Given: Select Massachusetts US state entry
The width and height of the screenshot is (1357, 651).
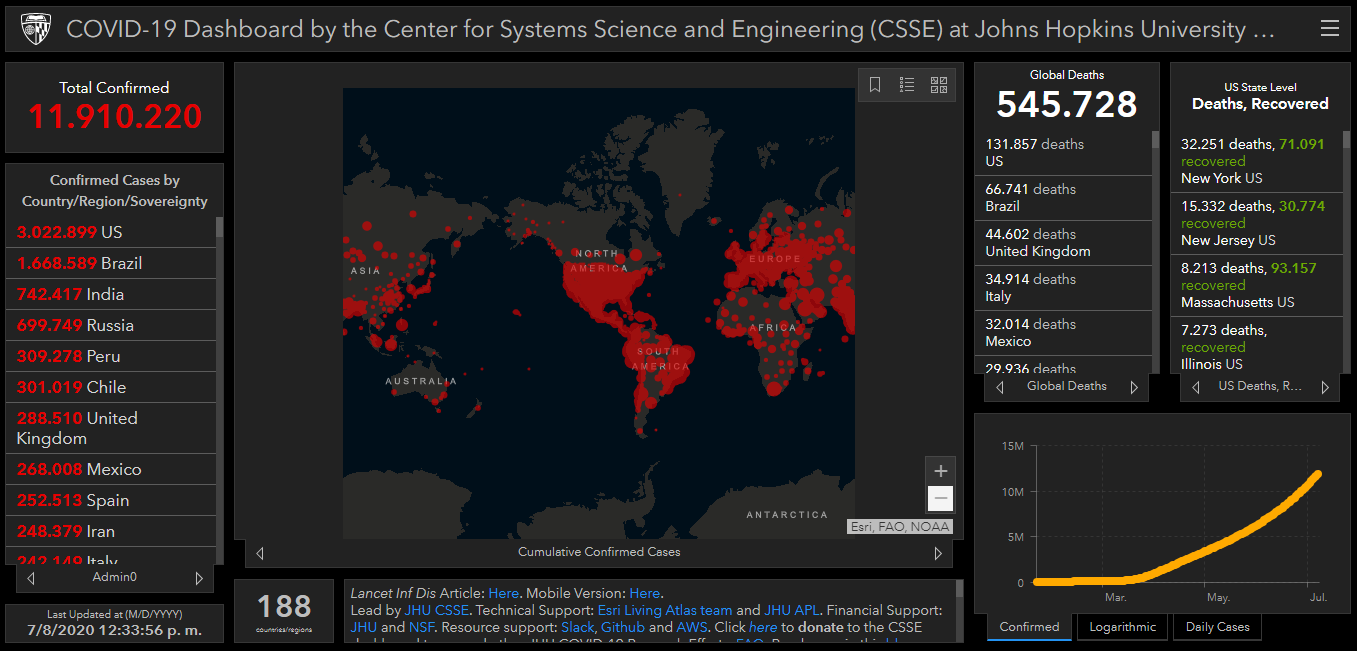Looking at the screenshot, I should (1257, 285).
